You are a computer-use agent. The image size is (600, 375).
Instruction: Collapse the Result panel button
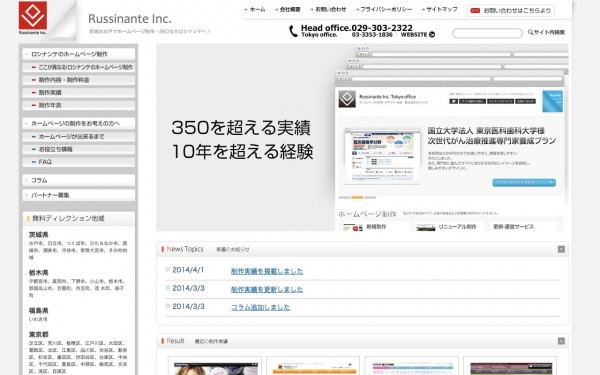(x=561, y=341)
